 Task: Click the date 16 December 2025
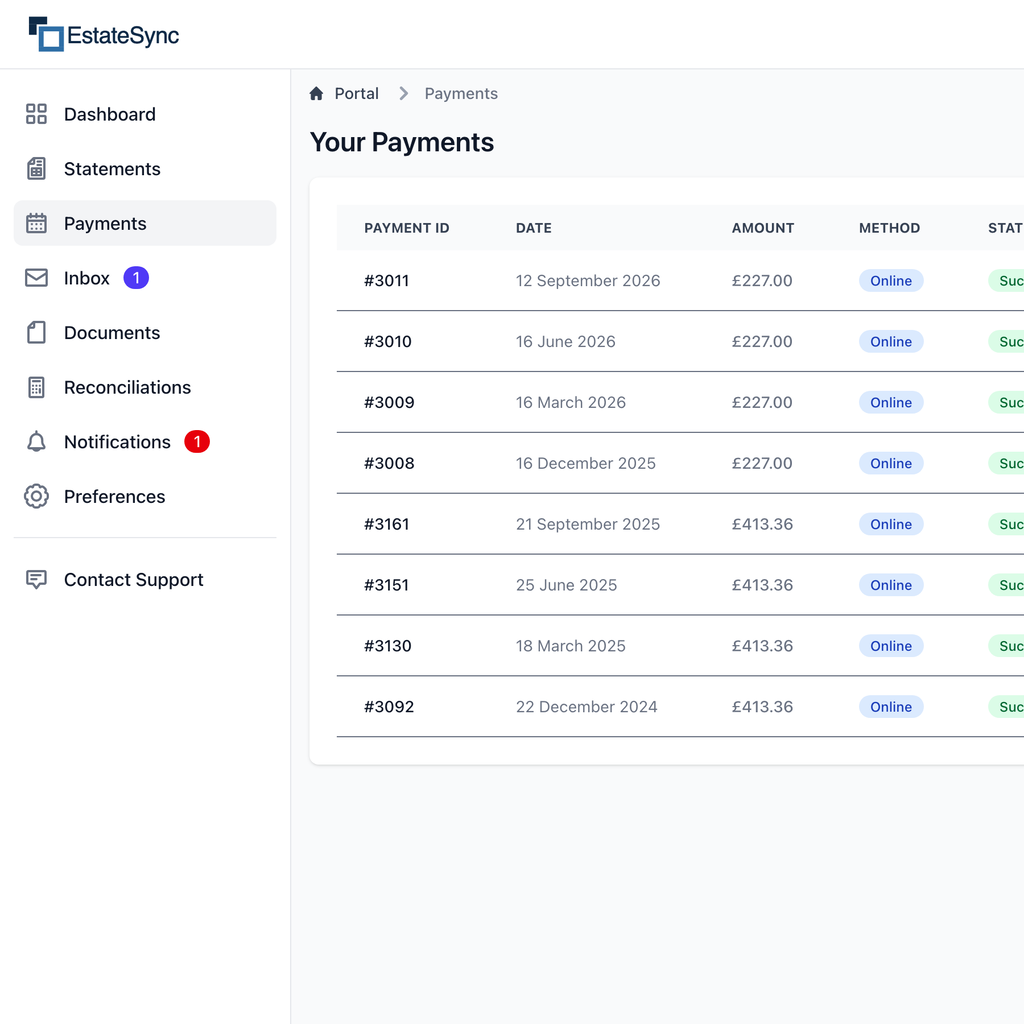tap(586, 463)
